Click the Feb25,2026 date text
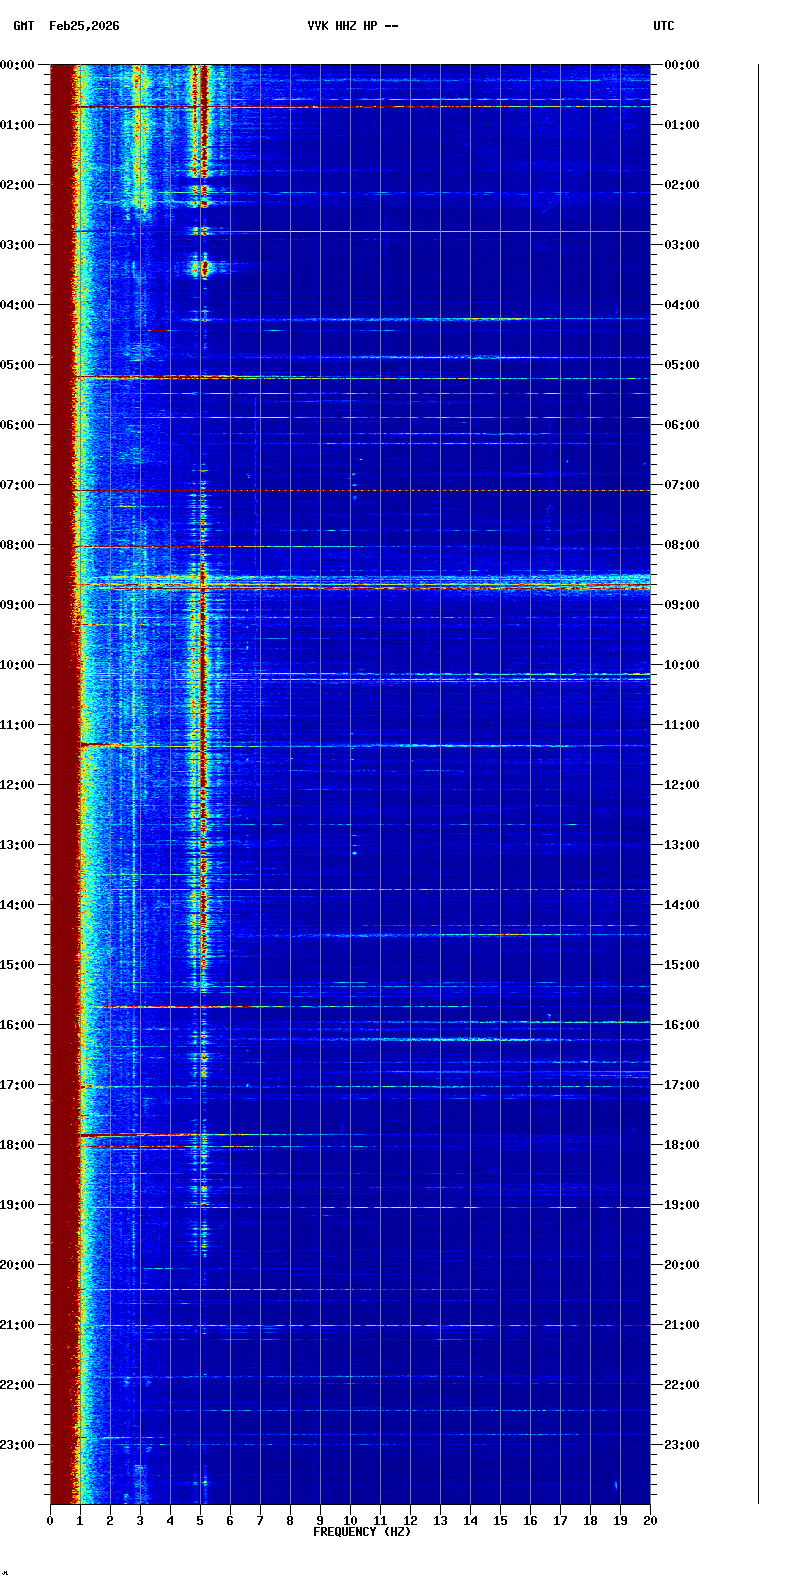The height and width of the screenshot is (1584, 802). click(x=84, y=26)
